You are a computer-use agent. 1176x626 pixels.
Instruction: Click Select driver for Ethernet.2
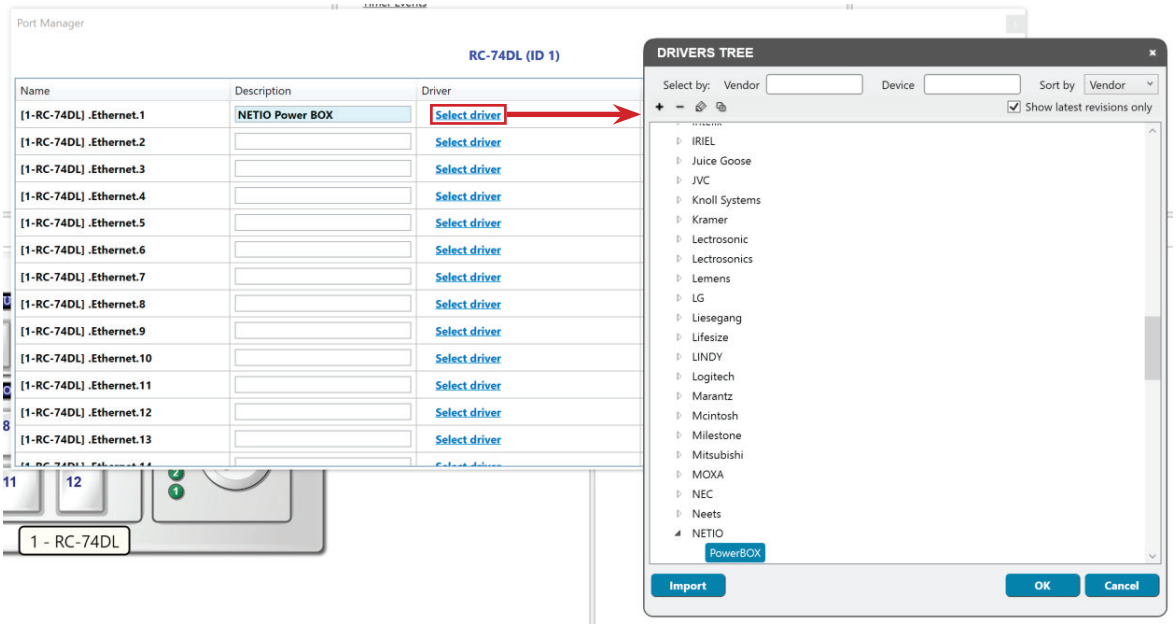468,142
